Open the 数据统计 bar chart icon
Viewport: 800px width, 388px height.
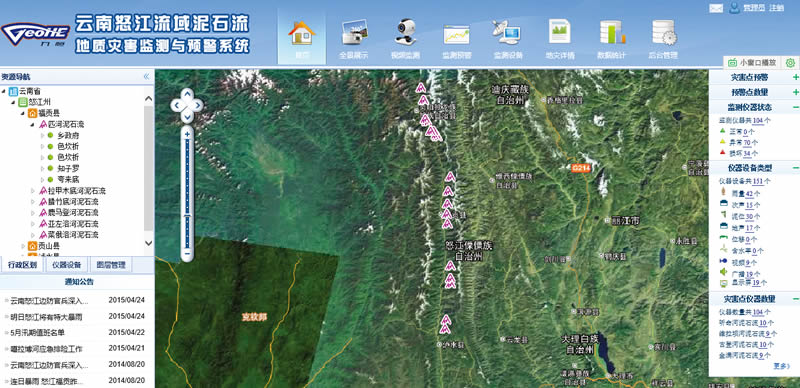click(x=612, y=33)
